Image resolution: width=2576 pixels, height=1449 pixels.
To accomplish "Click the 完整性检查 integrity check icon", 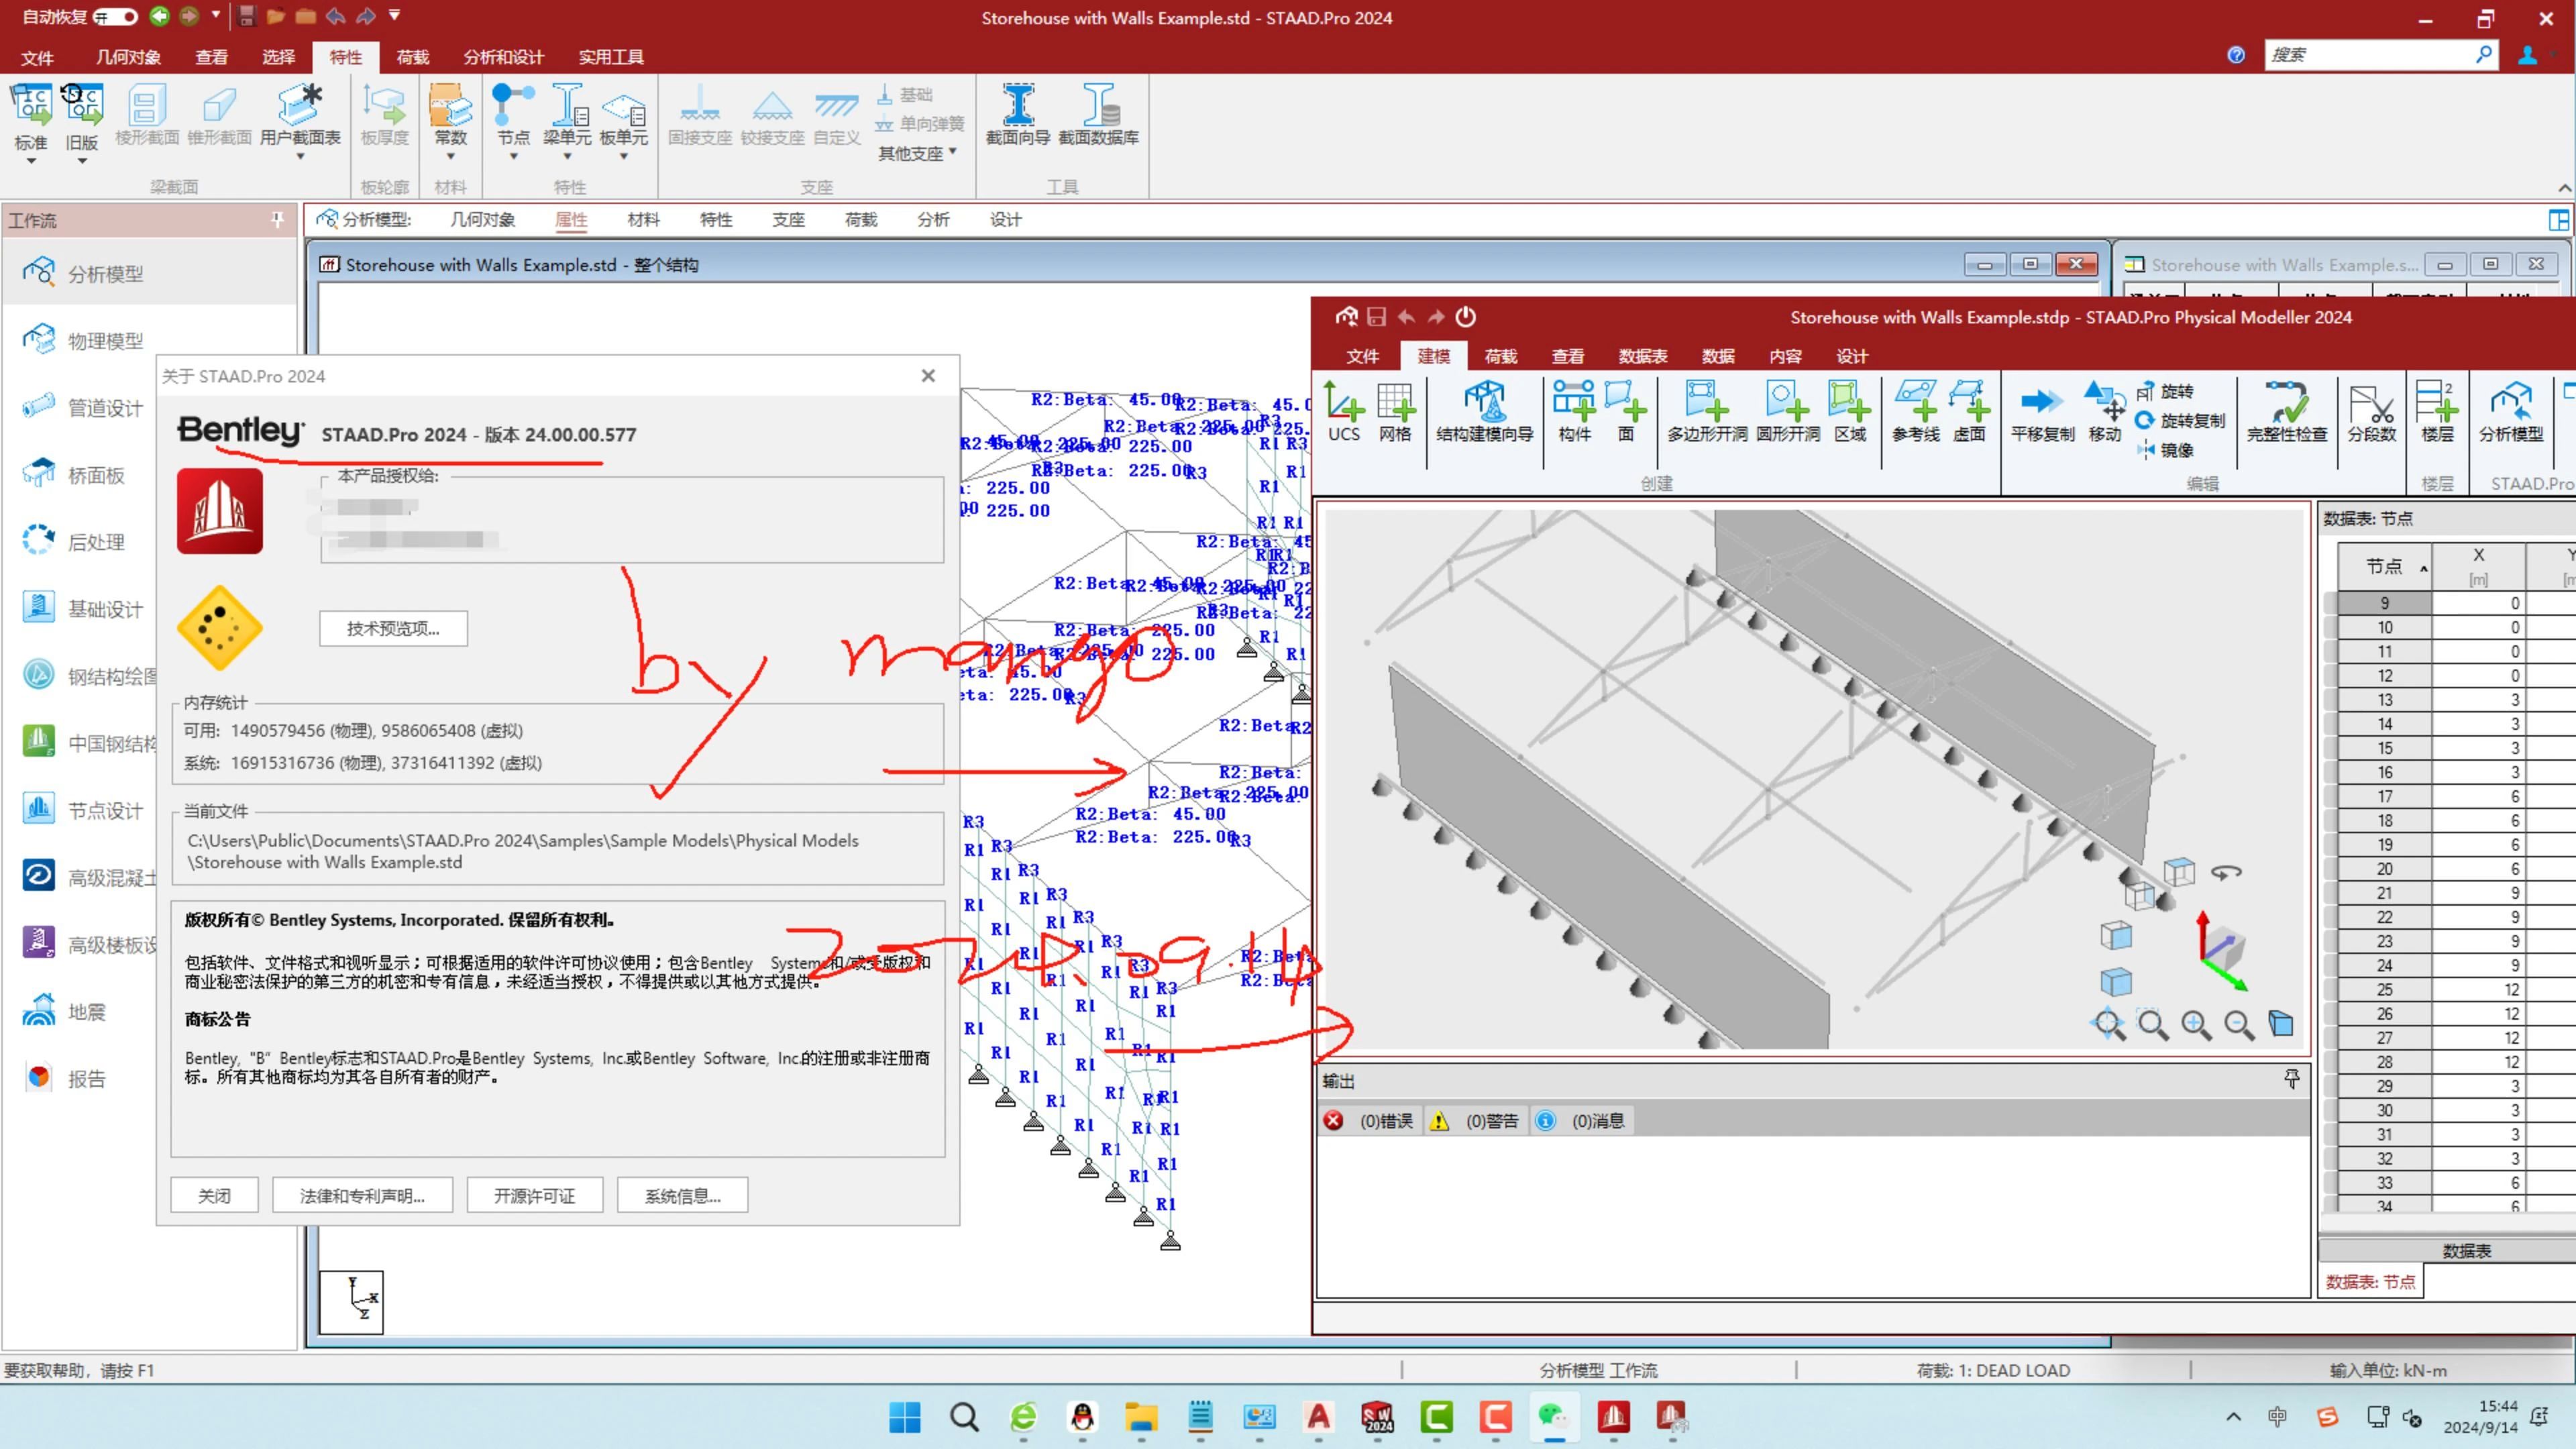I will point(2286,403).
